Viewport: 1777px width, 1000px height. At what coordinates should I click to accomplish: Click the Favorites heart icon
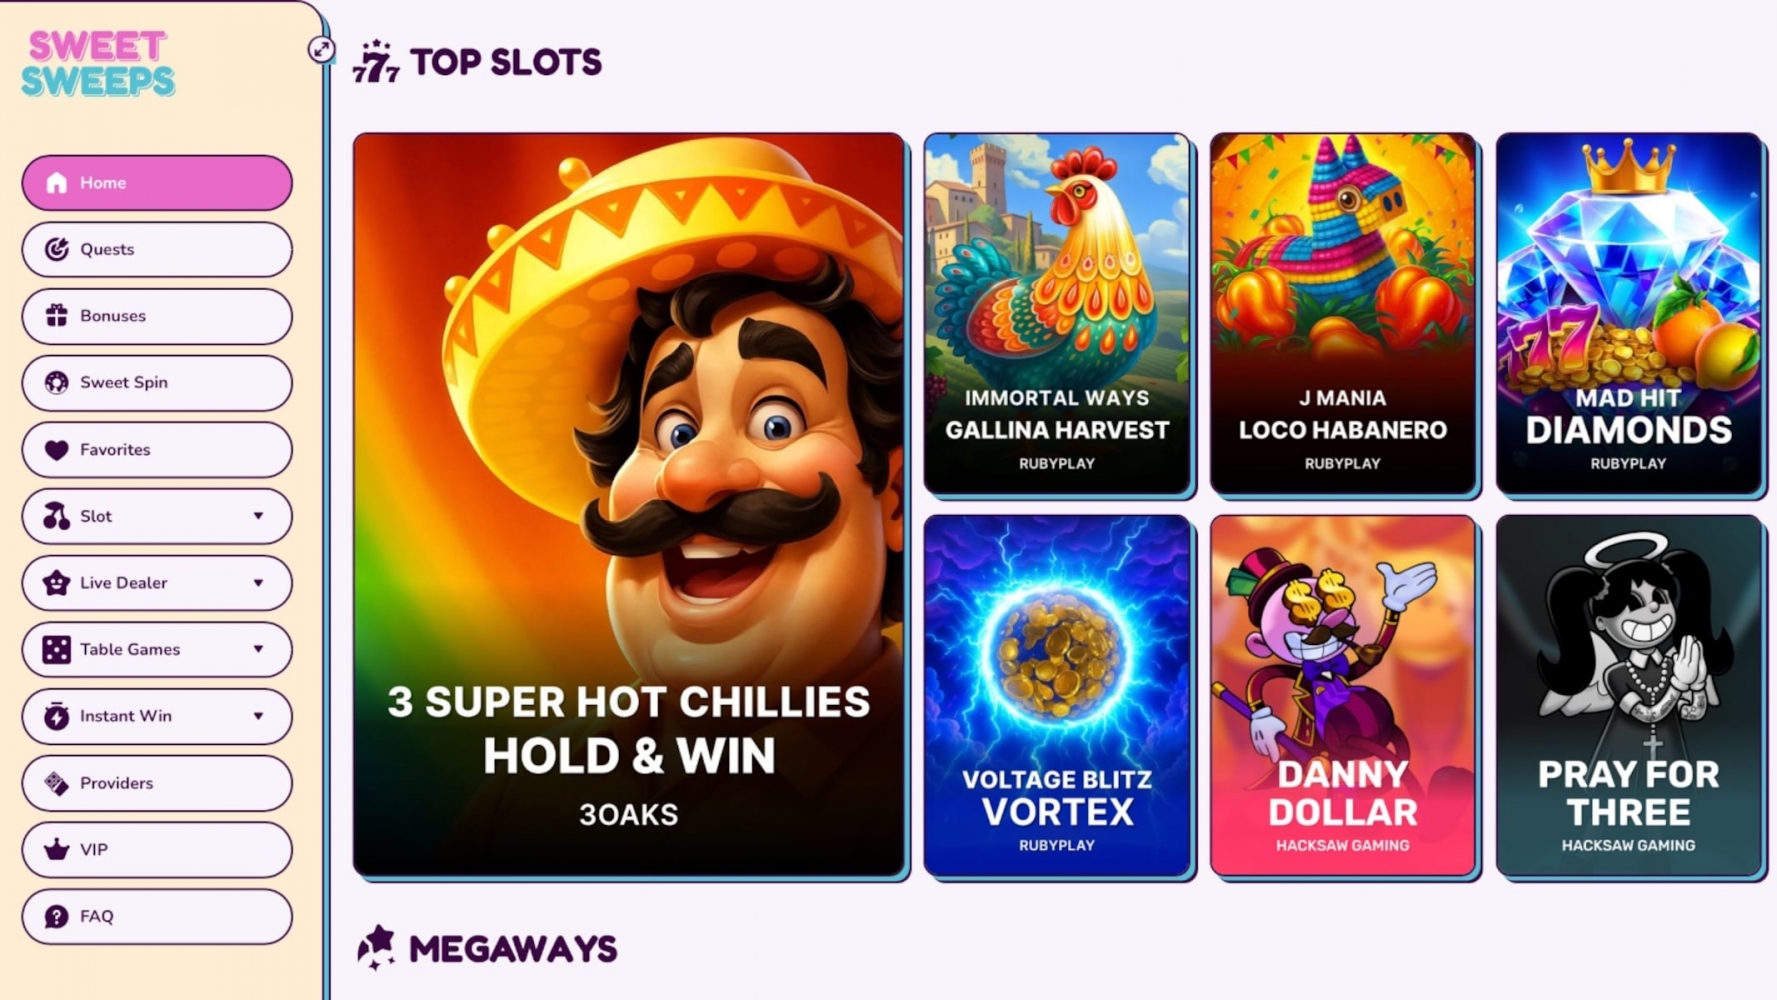click(x=57, y=450)
